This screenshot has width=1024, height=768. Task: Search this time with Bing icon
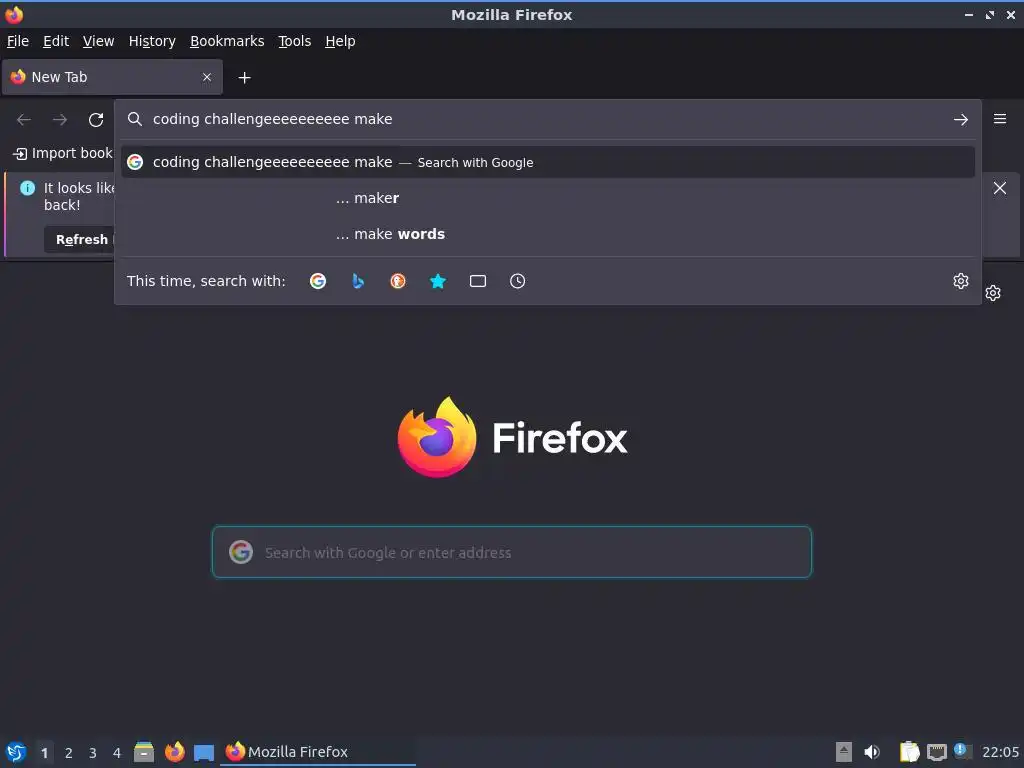(358, 281)
